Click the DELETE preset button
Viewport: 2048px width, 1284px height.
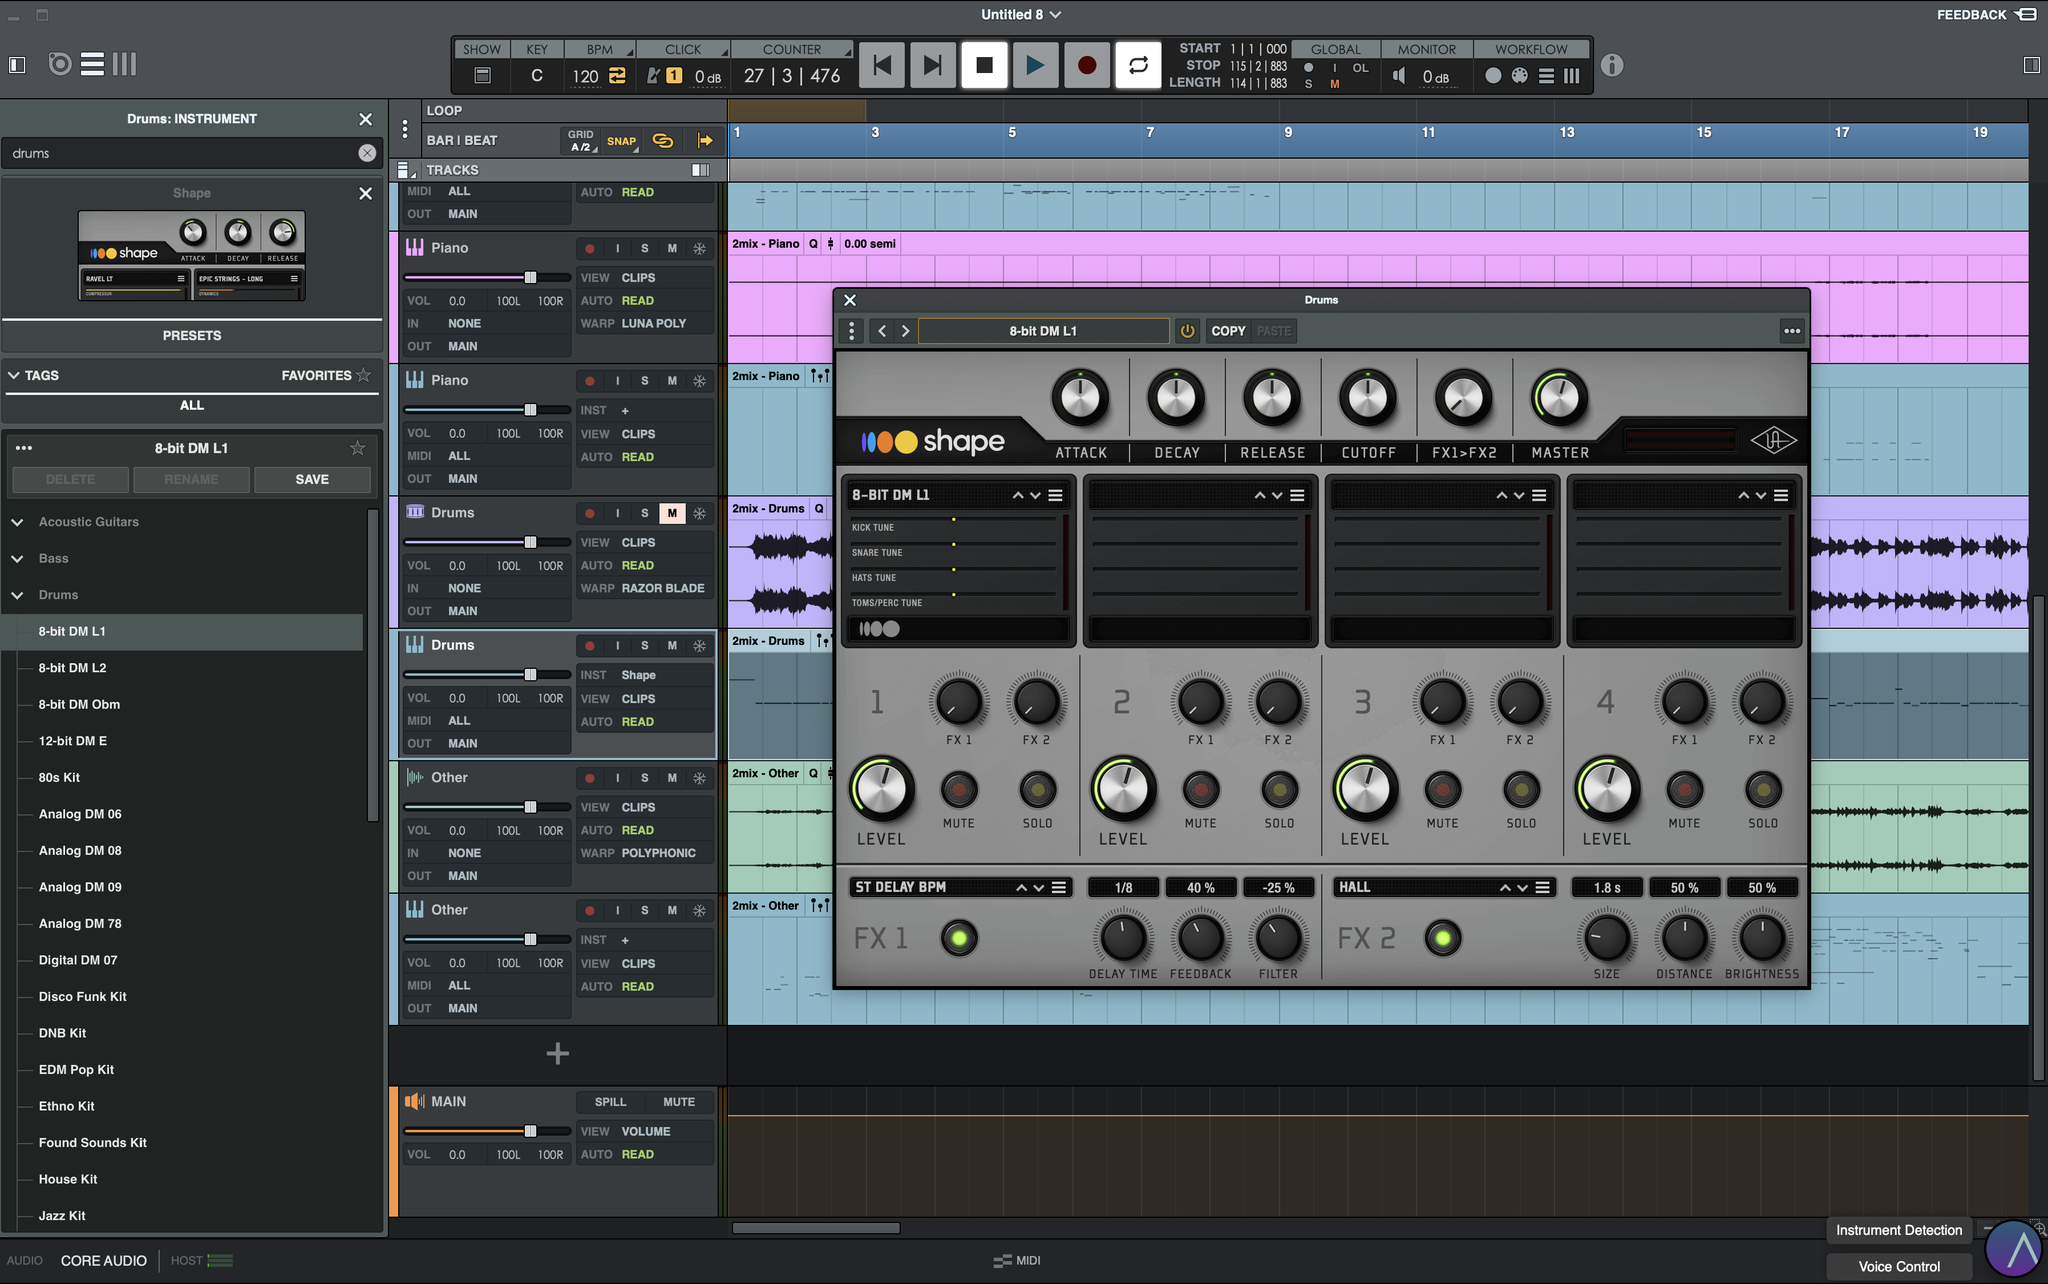70,479
